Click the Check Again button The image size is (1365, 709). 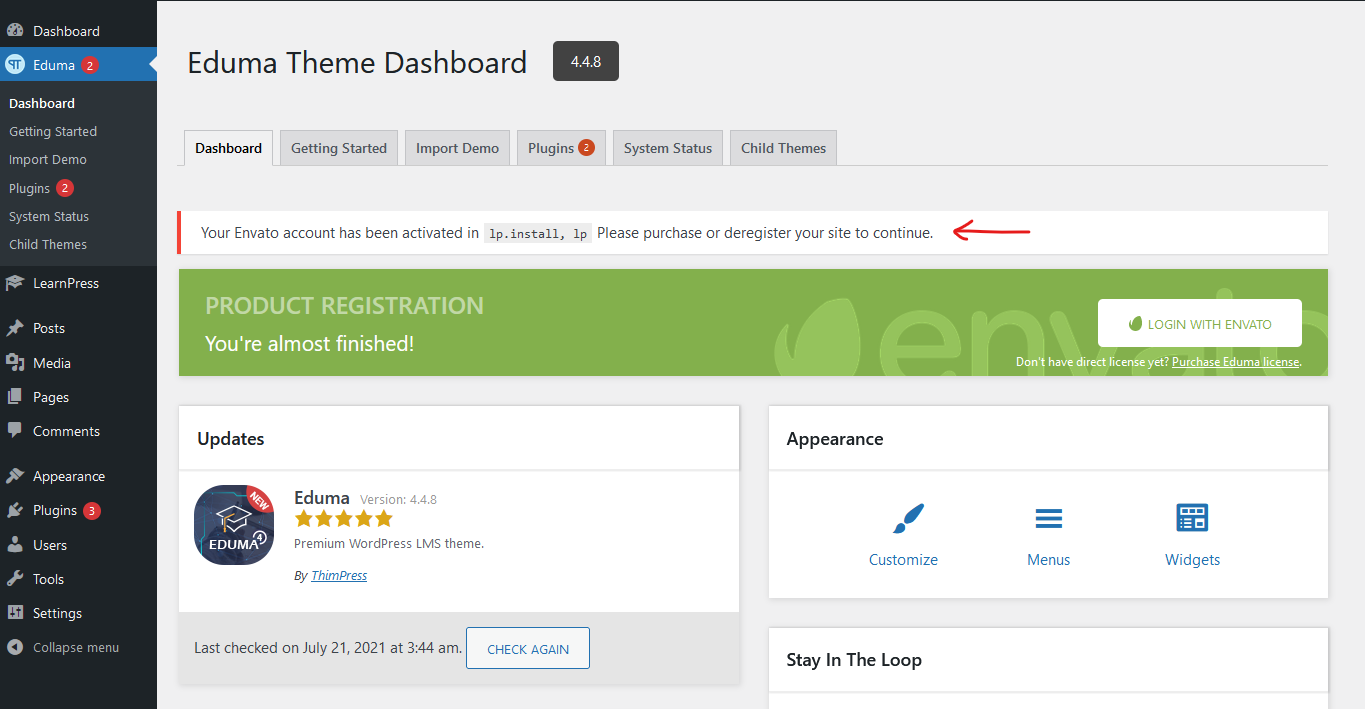528,649
